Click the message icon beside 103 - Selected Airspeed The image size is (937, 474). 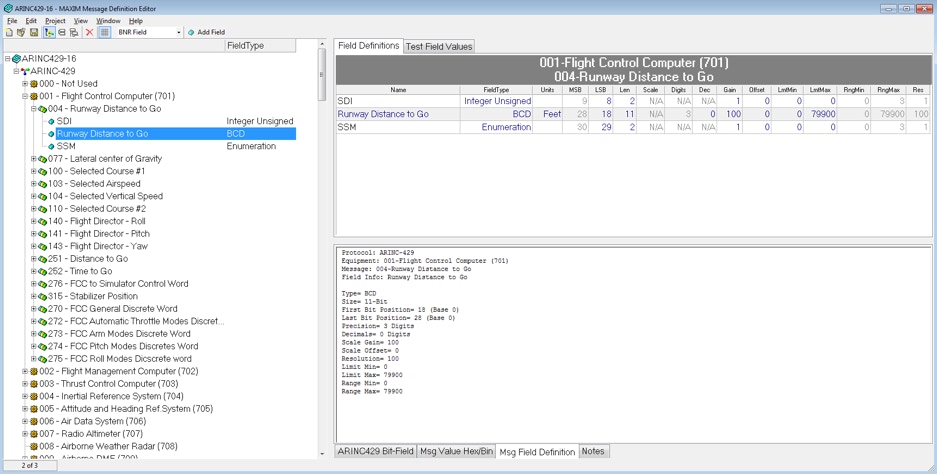(43, 184)
